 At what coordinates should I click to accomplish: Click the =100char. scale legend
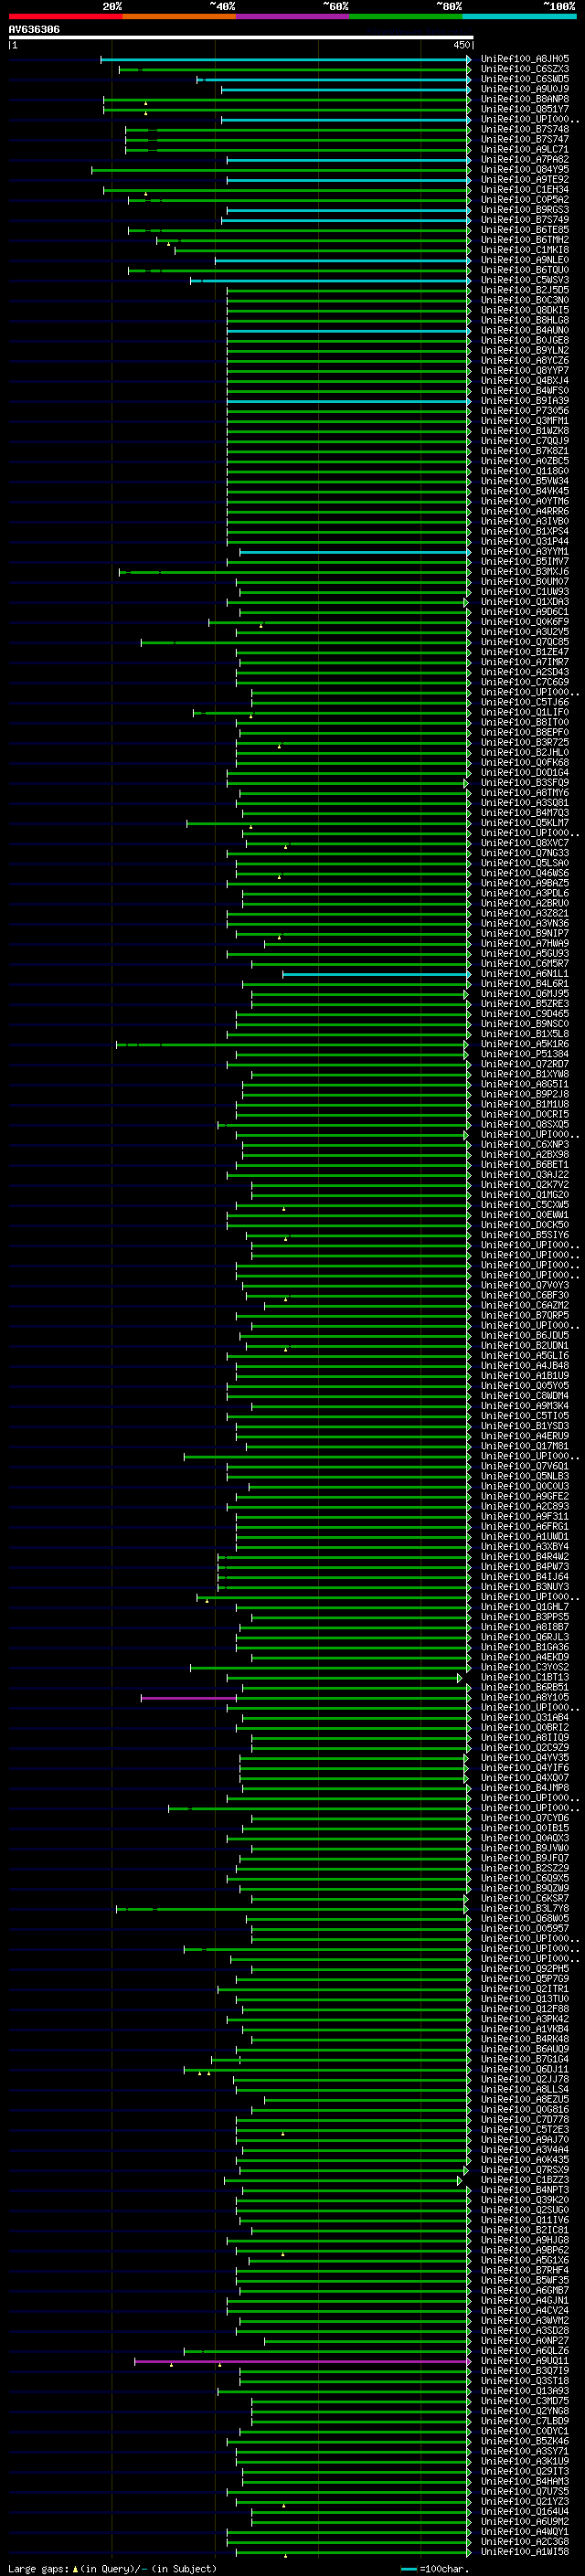(x=436, y=2569)
